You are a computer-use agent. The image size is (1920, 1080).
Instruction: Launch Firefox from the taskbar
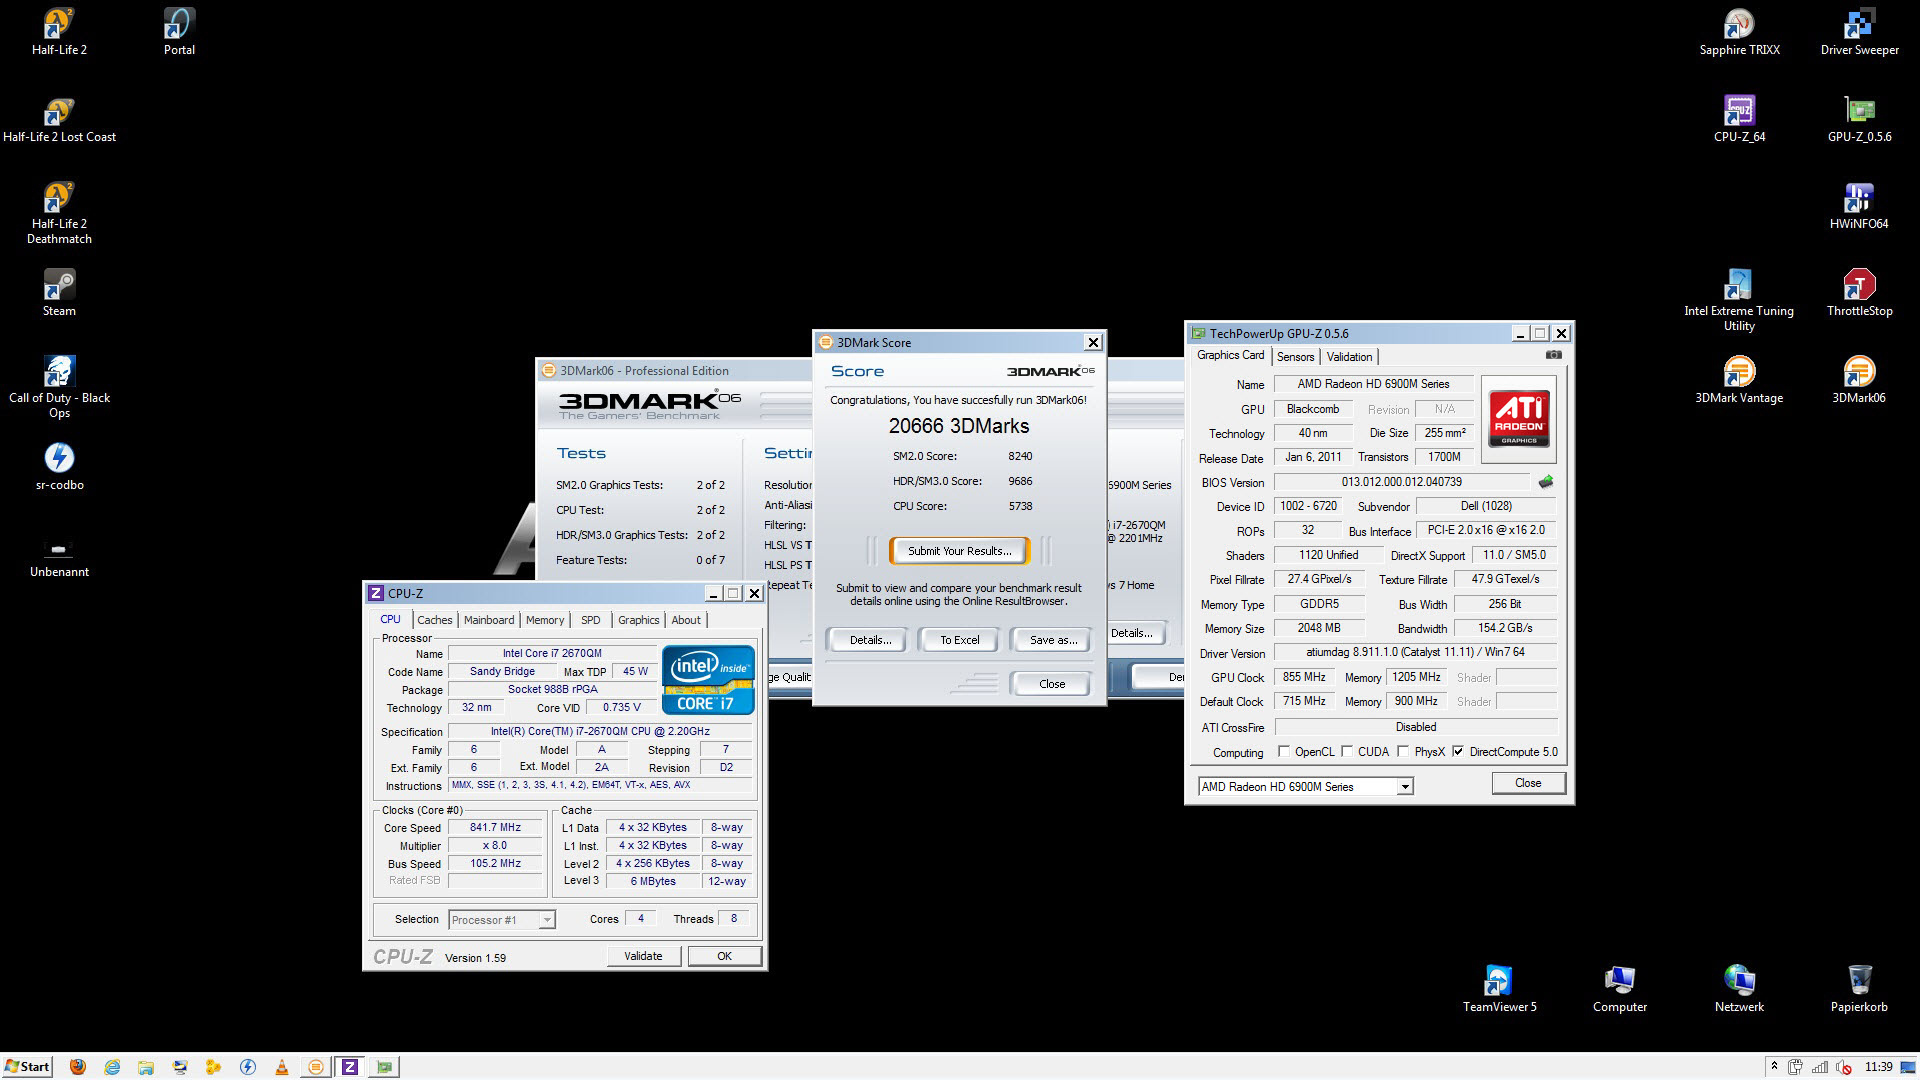[78, 1067]
